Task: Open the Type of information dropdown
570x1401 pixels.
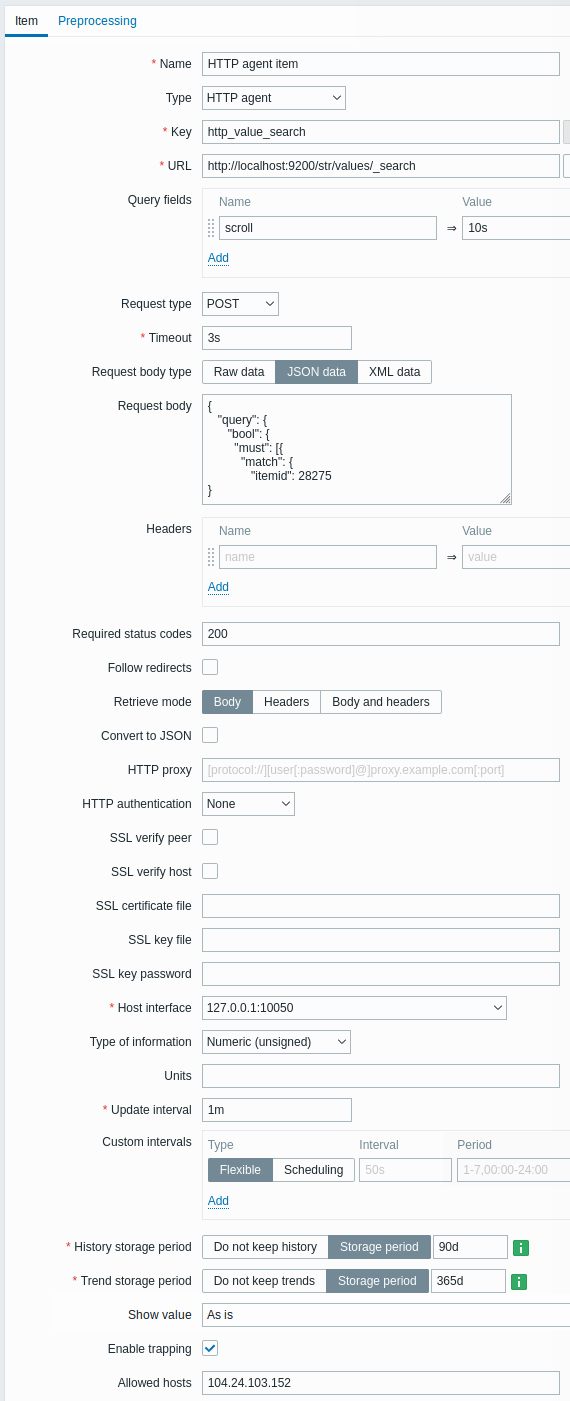Action: click(x=276, y=1042)
